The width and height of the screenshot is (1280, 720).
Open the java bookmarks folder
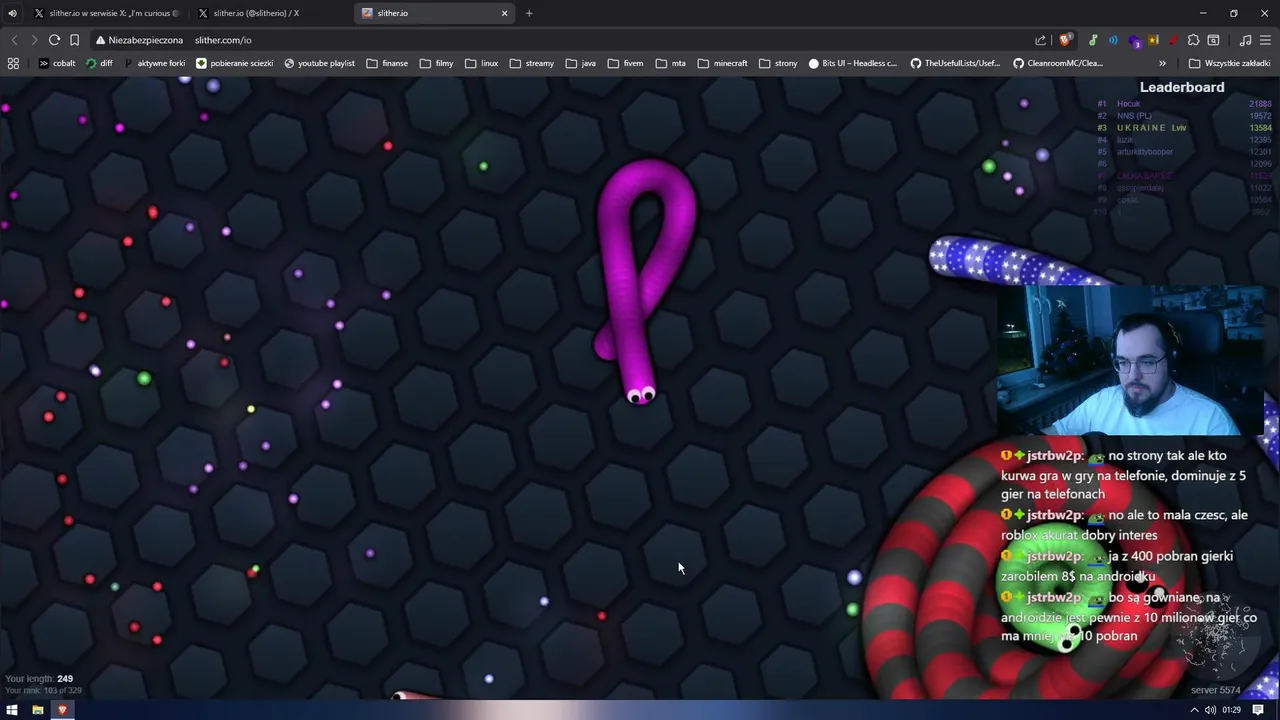click(x=580, y=63)
